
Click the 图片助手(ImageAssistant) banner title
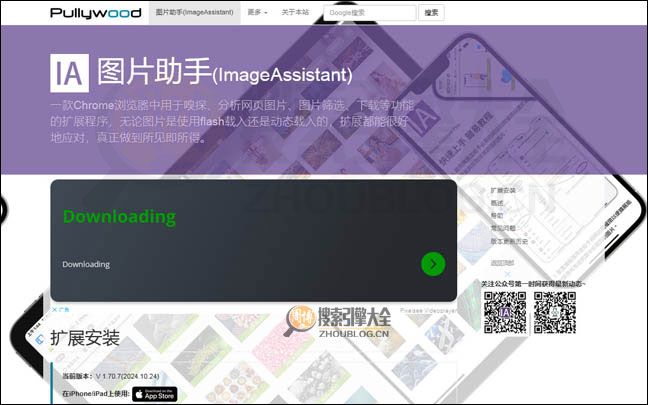coord(224,72)
